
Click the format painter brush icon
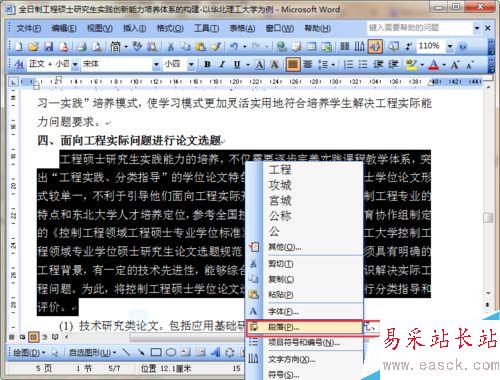216,47
